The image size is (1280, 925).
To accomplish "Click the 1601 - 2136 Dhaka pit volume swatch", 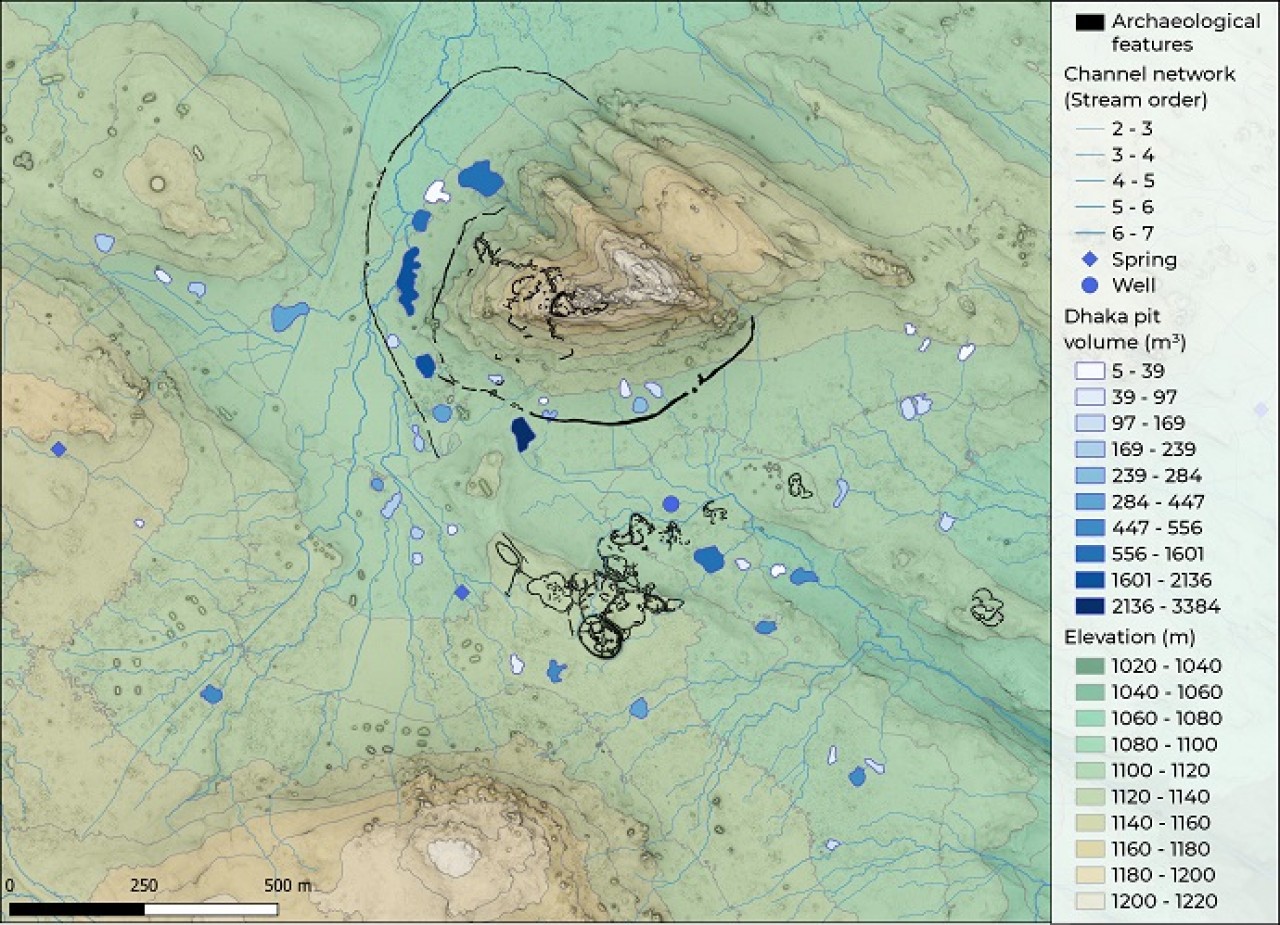I will tap(1089, 579).
